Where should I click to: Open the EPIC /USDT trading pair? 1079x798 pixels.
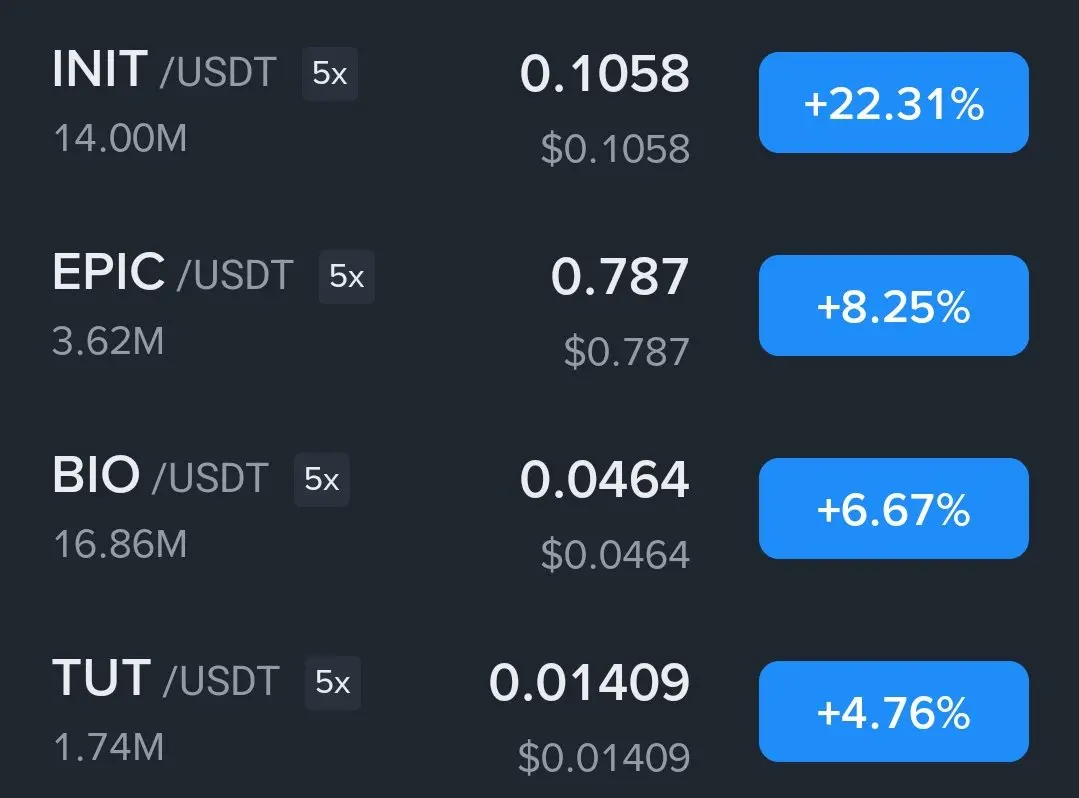(173, 273)
